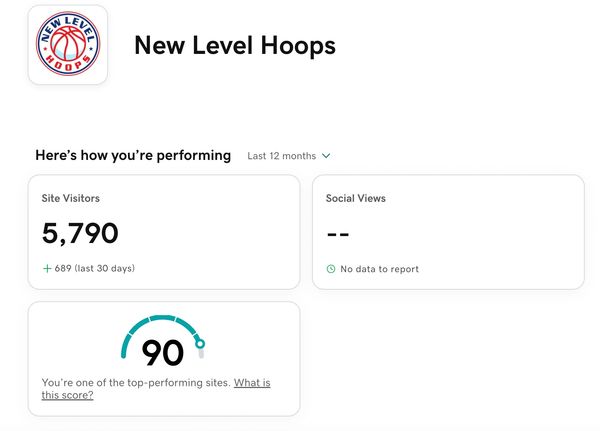600x431 pixels.
Task: Select the Site Visitors card label
Action: (70, 198)
